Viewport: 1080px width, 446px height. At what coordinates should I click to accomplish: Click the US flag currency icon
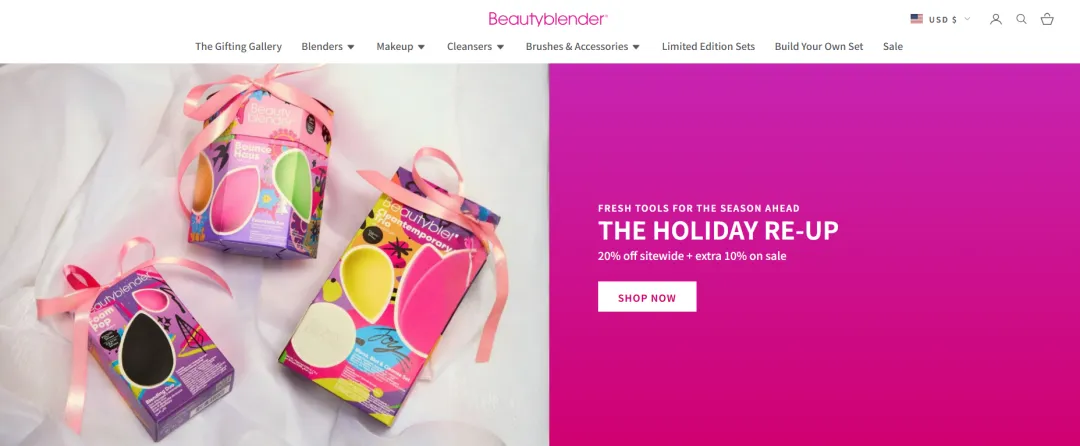[x=916, y=19]
